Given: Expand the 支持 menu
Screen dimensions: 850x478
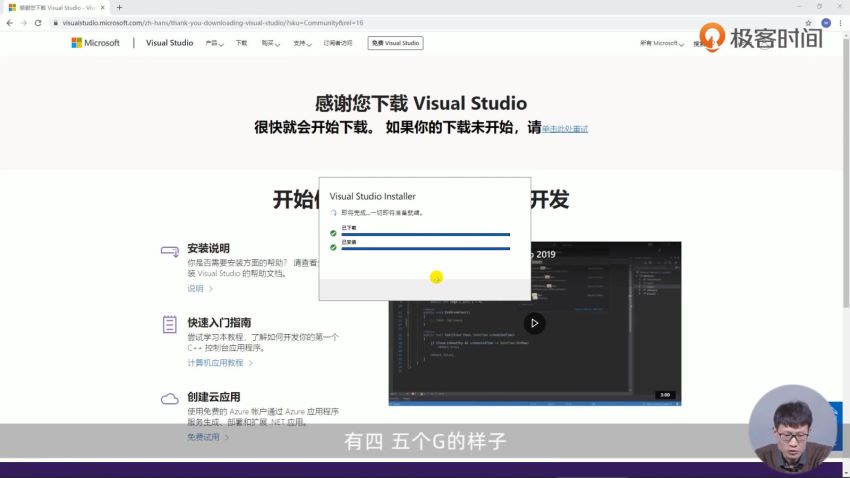Looking at the screenshot, I should (302, 43).
